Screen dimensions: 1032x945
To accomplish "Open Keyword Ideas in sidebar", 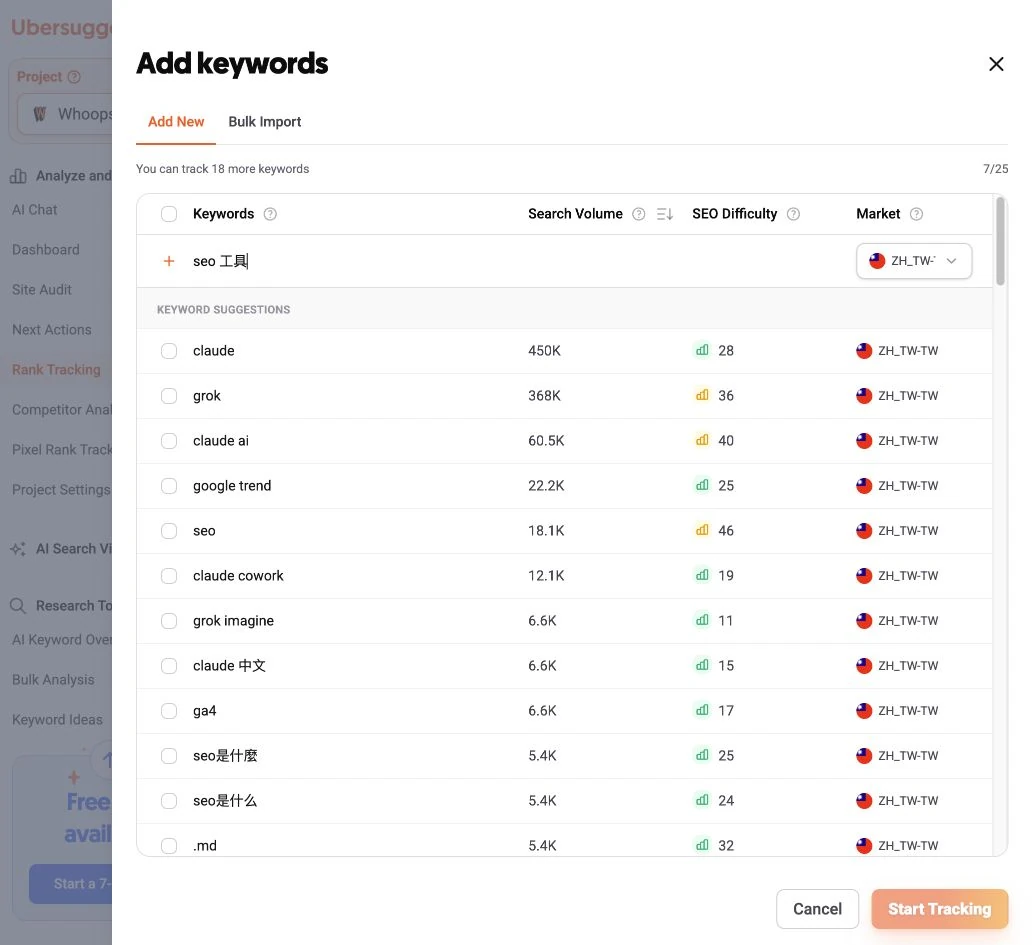I will [57, 719].
